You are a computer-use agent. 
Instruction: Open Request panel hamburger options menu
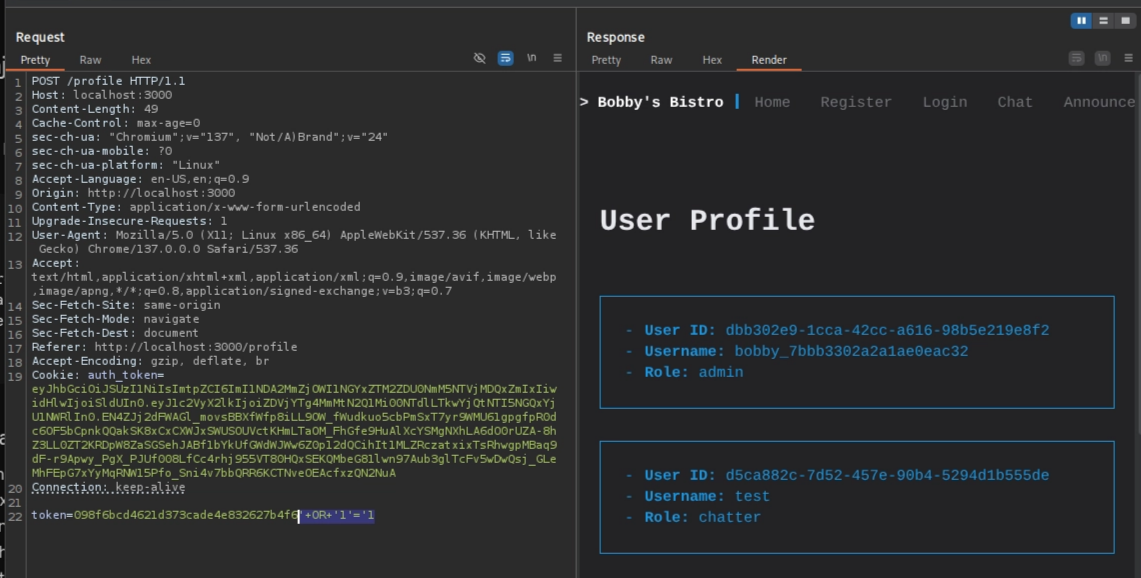(x=557, y=58)
